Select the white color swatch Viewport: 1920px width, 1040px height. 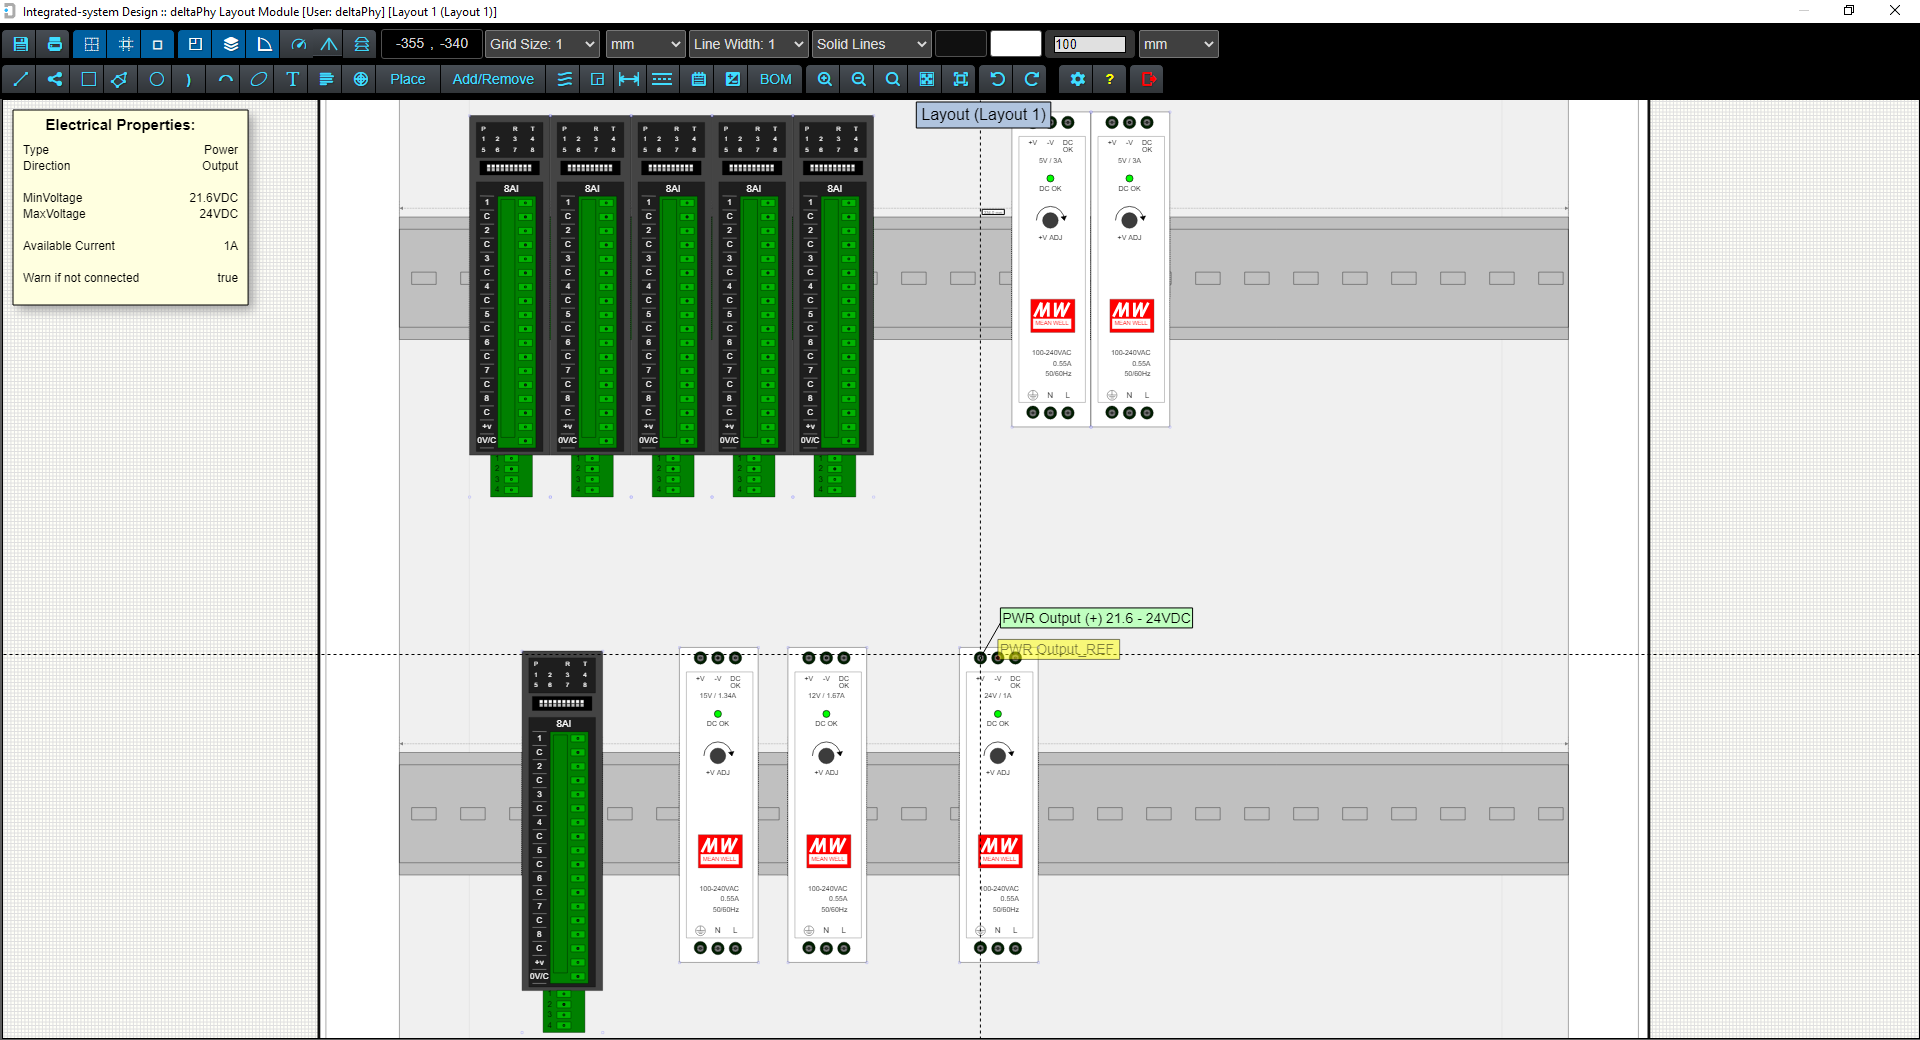tap(1016, 44)
